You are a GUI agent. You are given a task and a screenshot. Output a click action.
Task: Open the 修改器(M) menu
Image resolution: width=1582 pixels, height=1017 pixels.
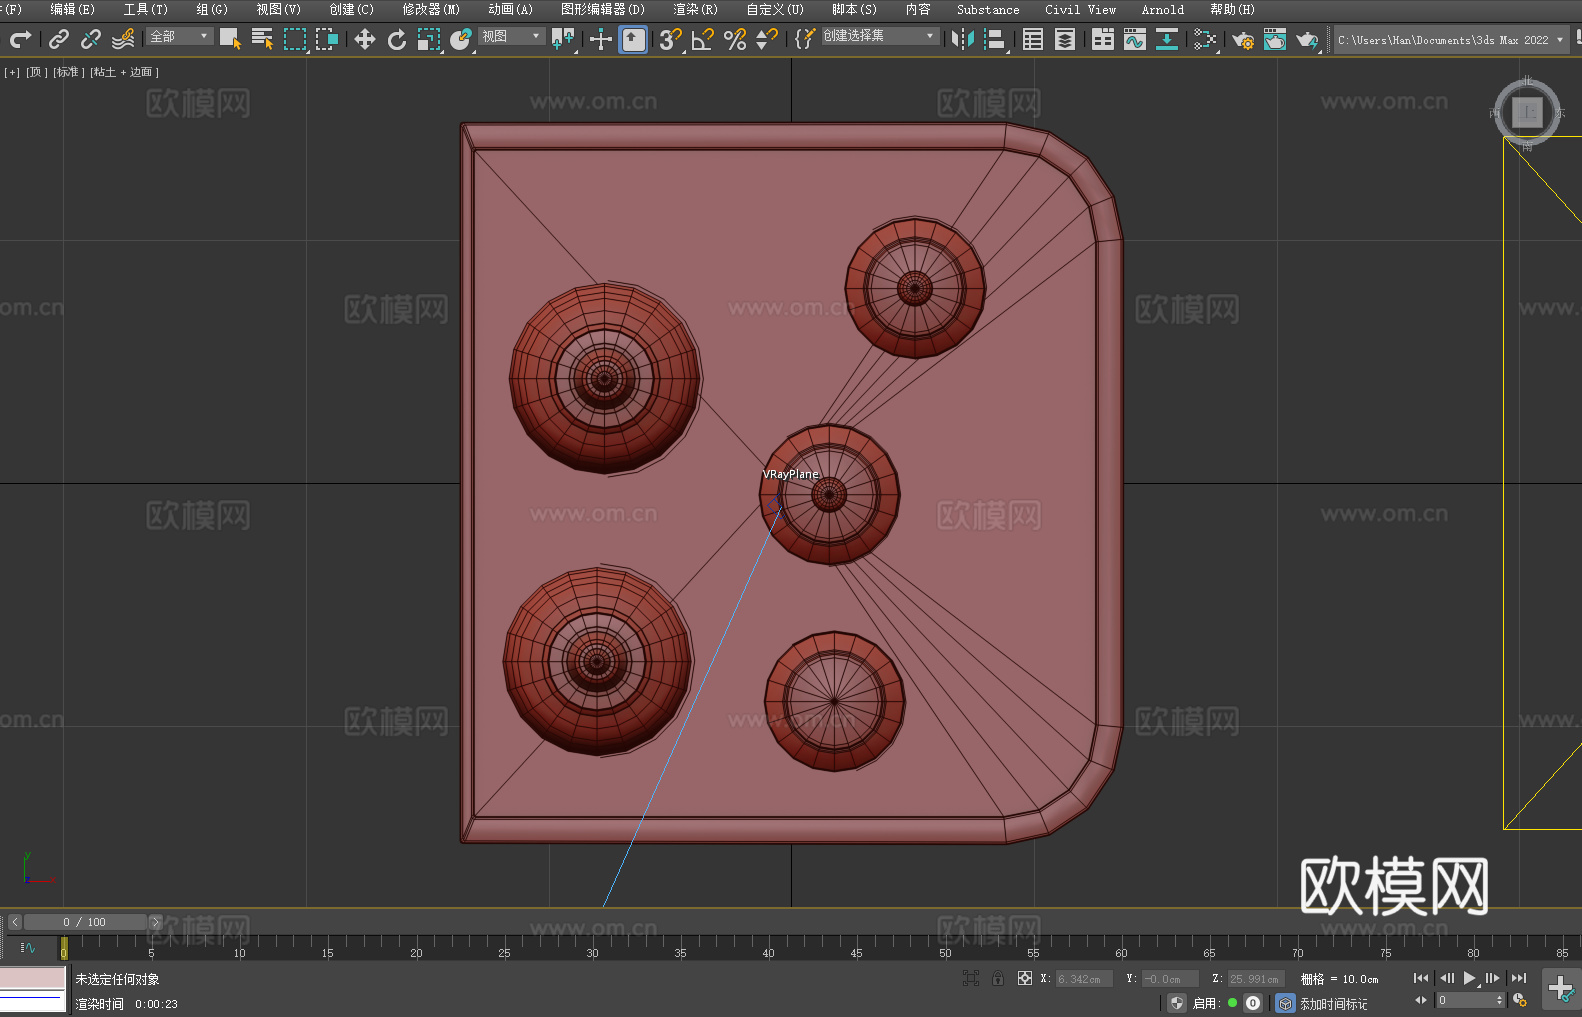point(431,9)
